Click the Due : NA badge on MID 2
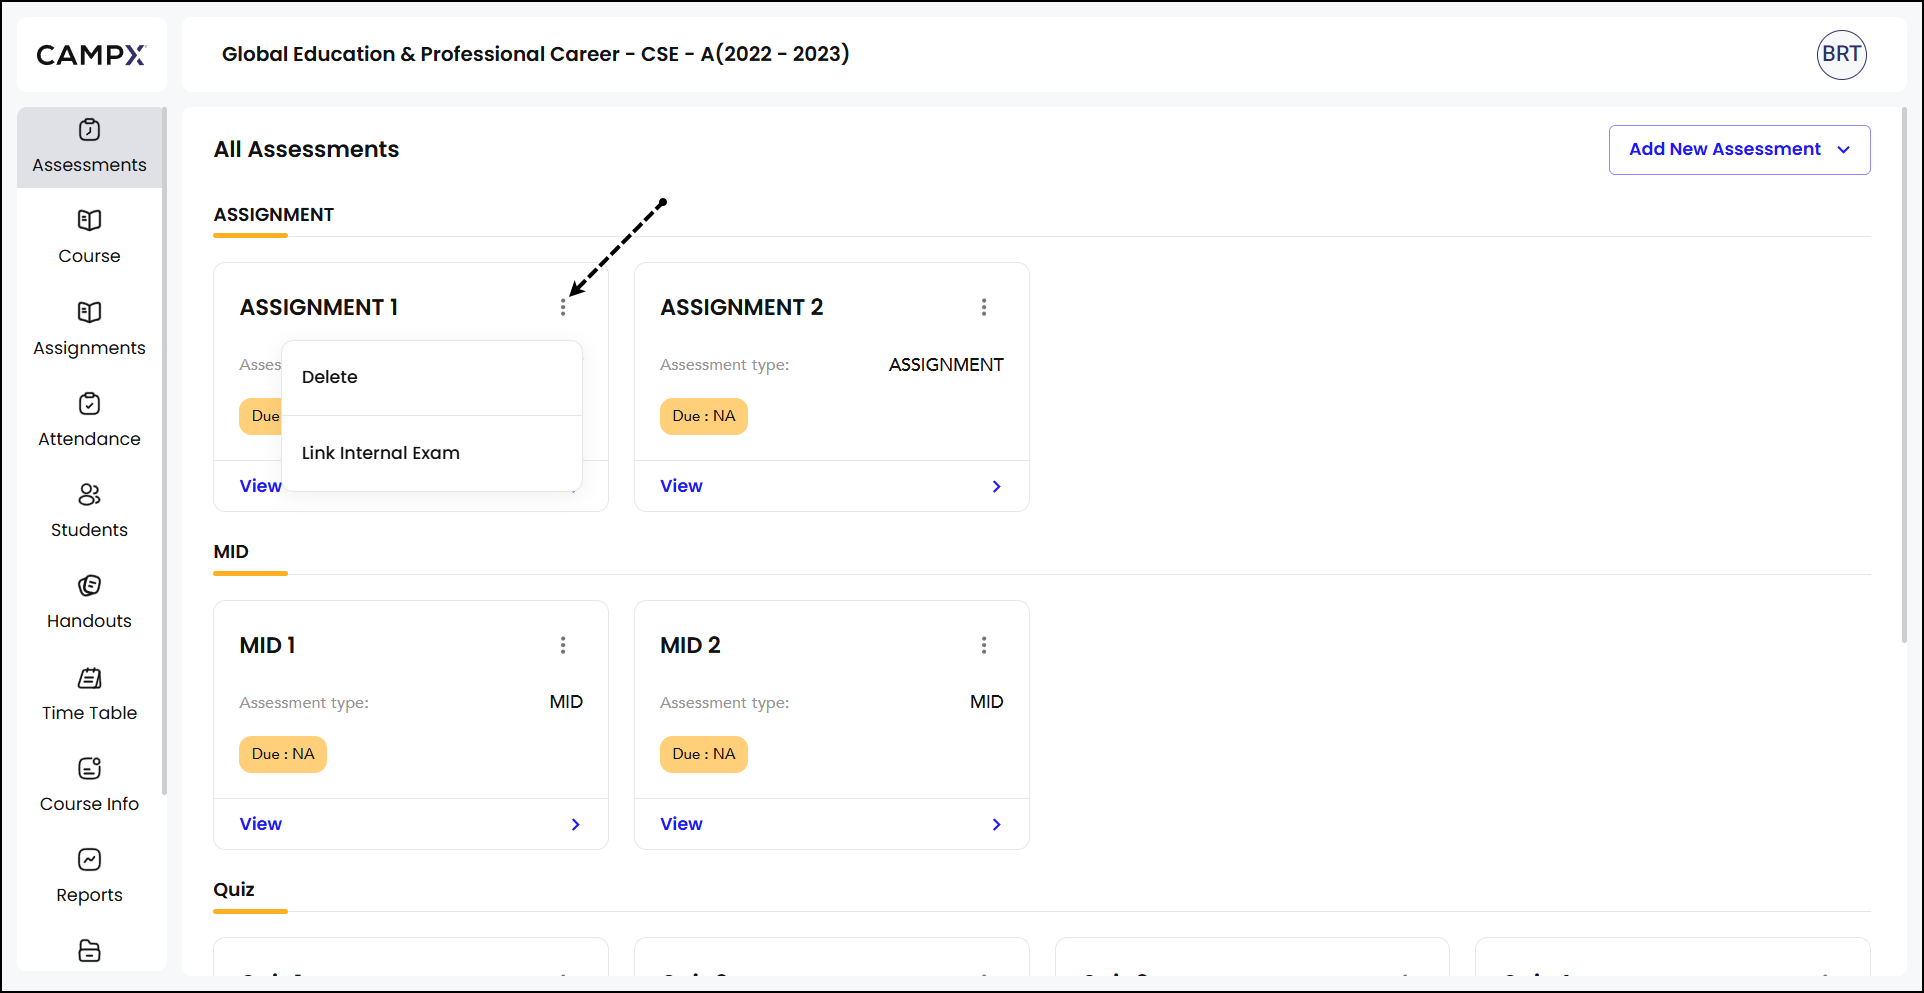Viewport: 1924px width, 993px height. tap(704, 754)
